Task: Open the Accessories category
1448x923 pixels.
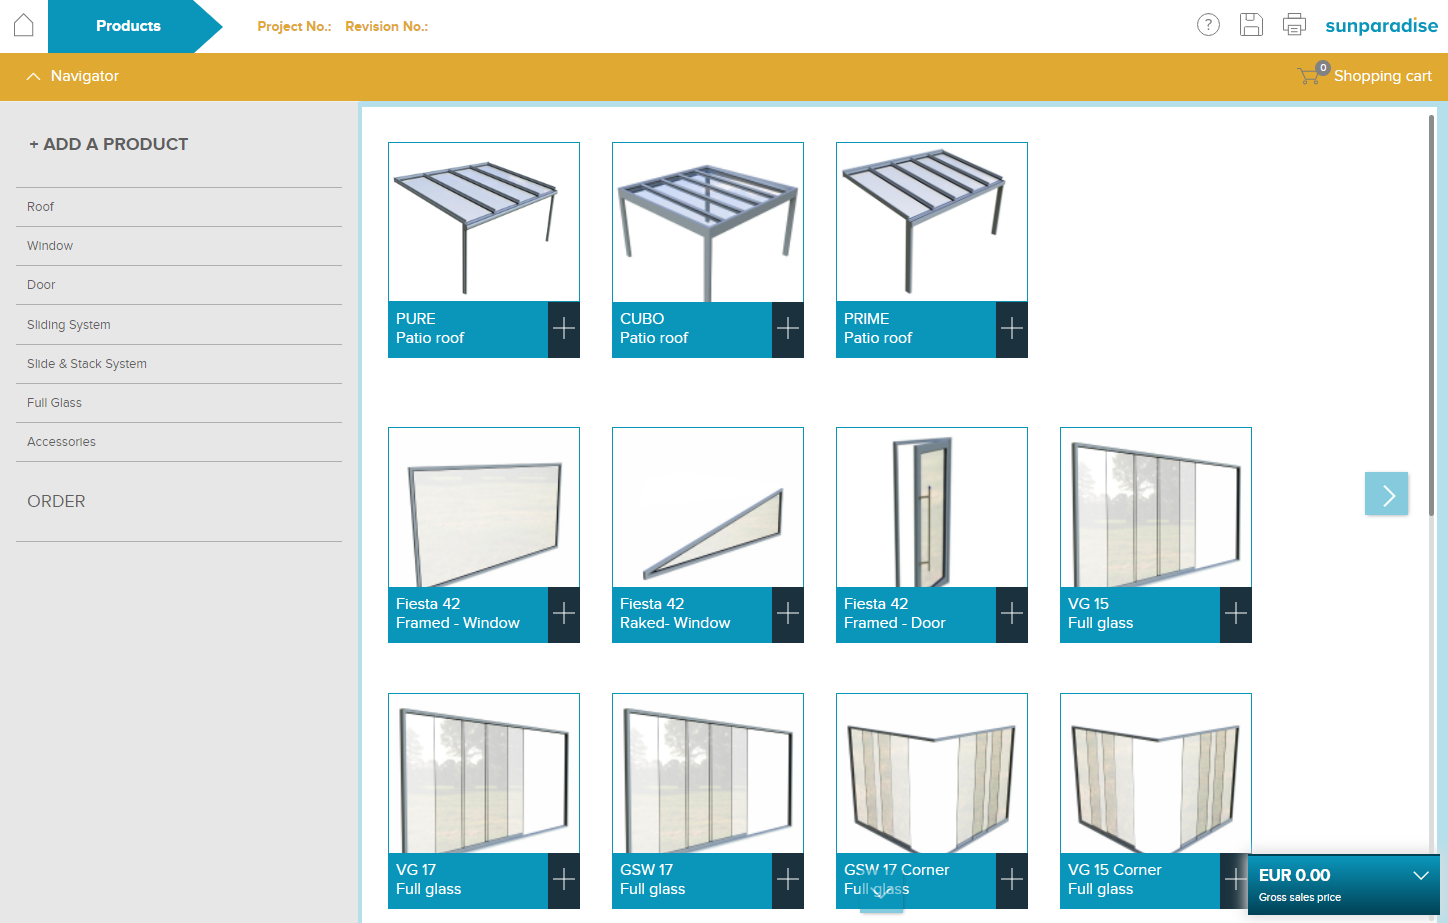Action: pyautogui.click(x=62, y=442)
